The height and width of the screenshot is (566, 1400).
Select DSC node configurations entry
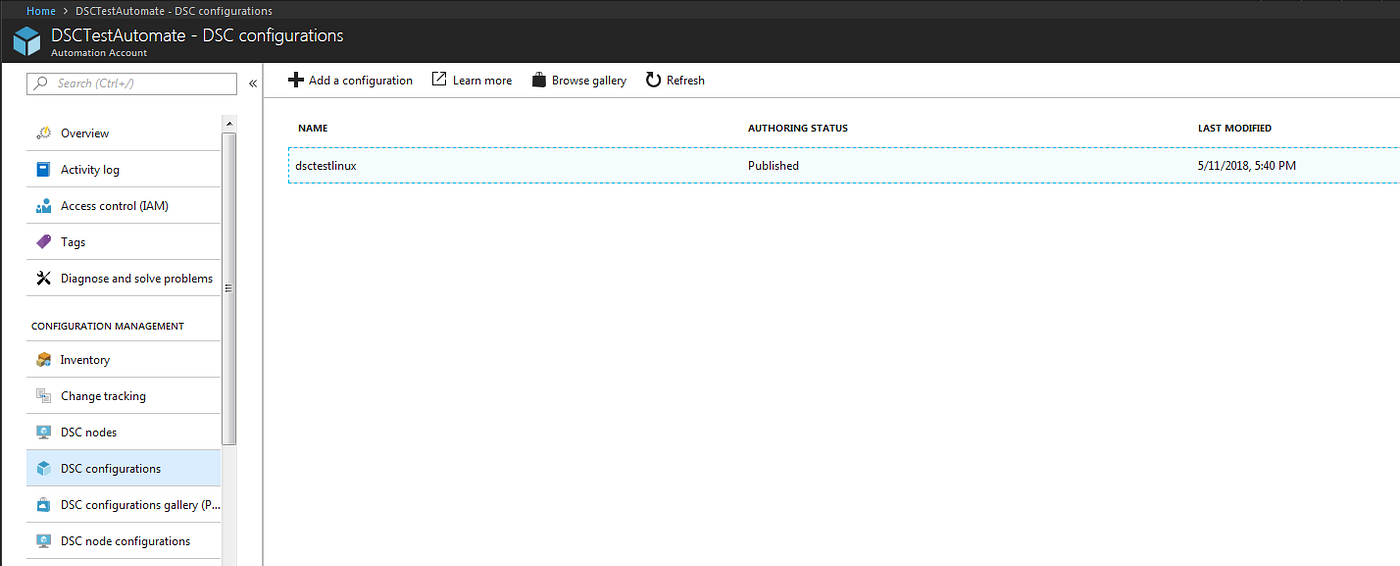[x=123, y=541]
